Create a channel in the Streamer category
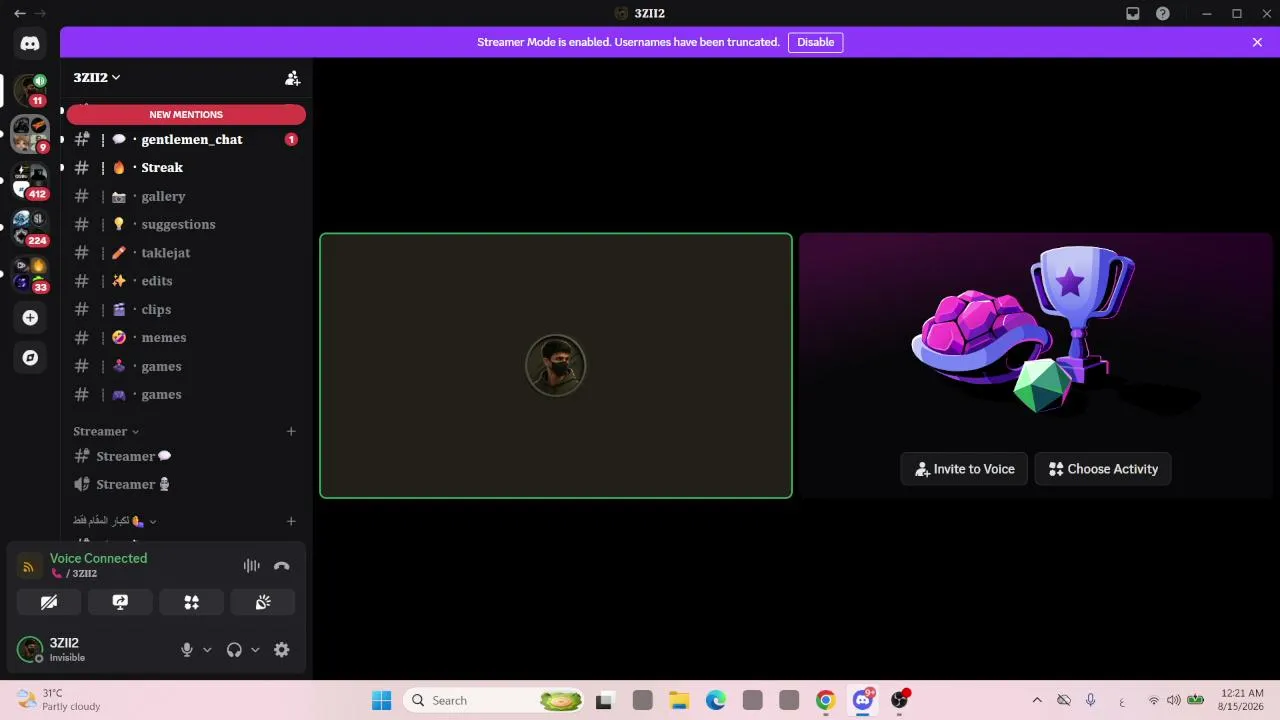1280x720 pixels. coord(291,431)
